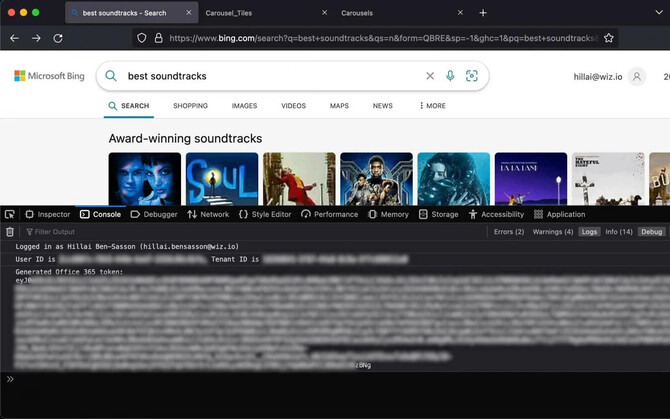670x419 pixels.
Task: Toggle the Warnings (4) console filter
Action: point(553,232)
